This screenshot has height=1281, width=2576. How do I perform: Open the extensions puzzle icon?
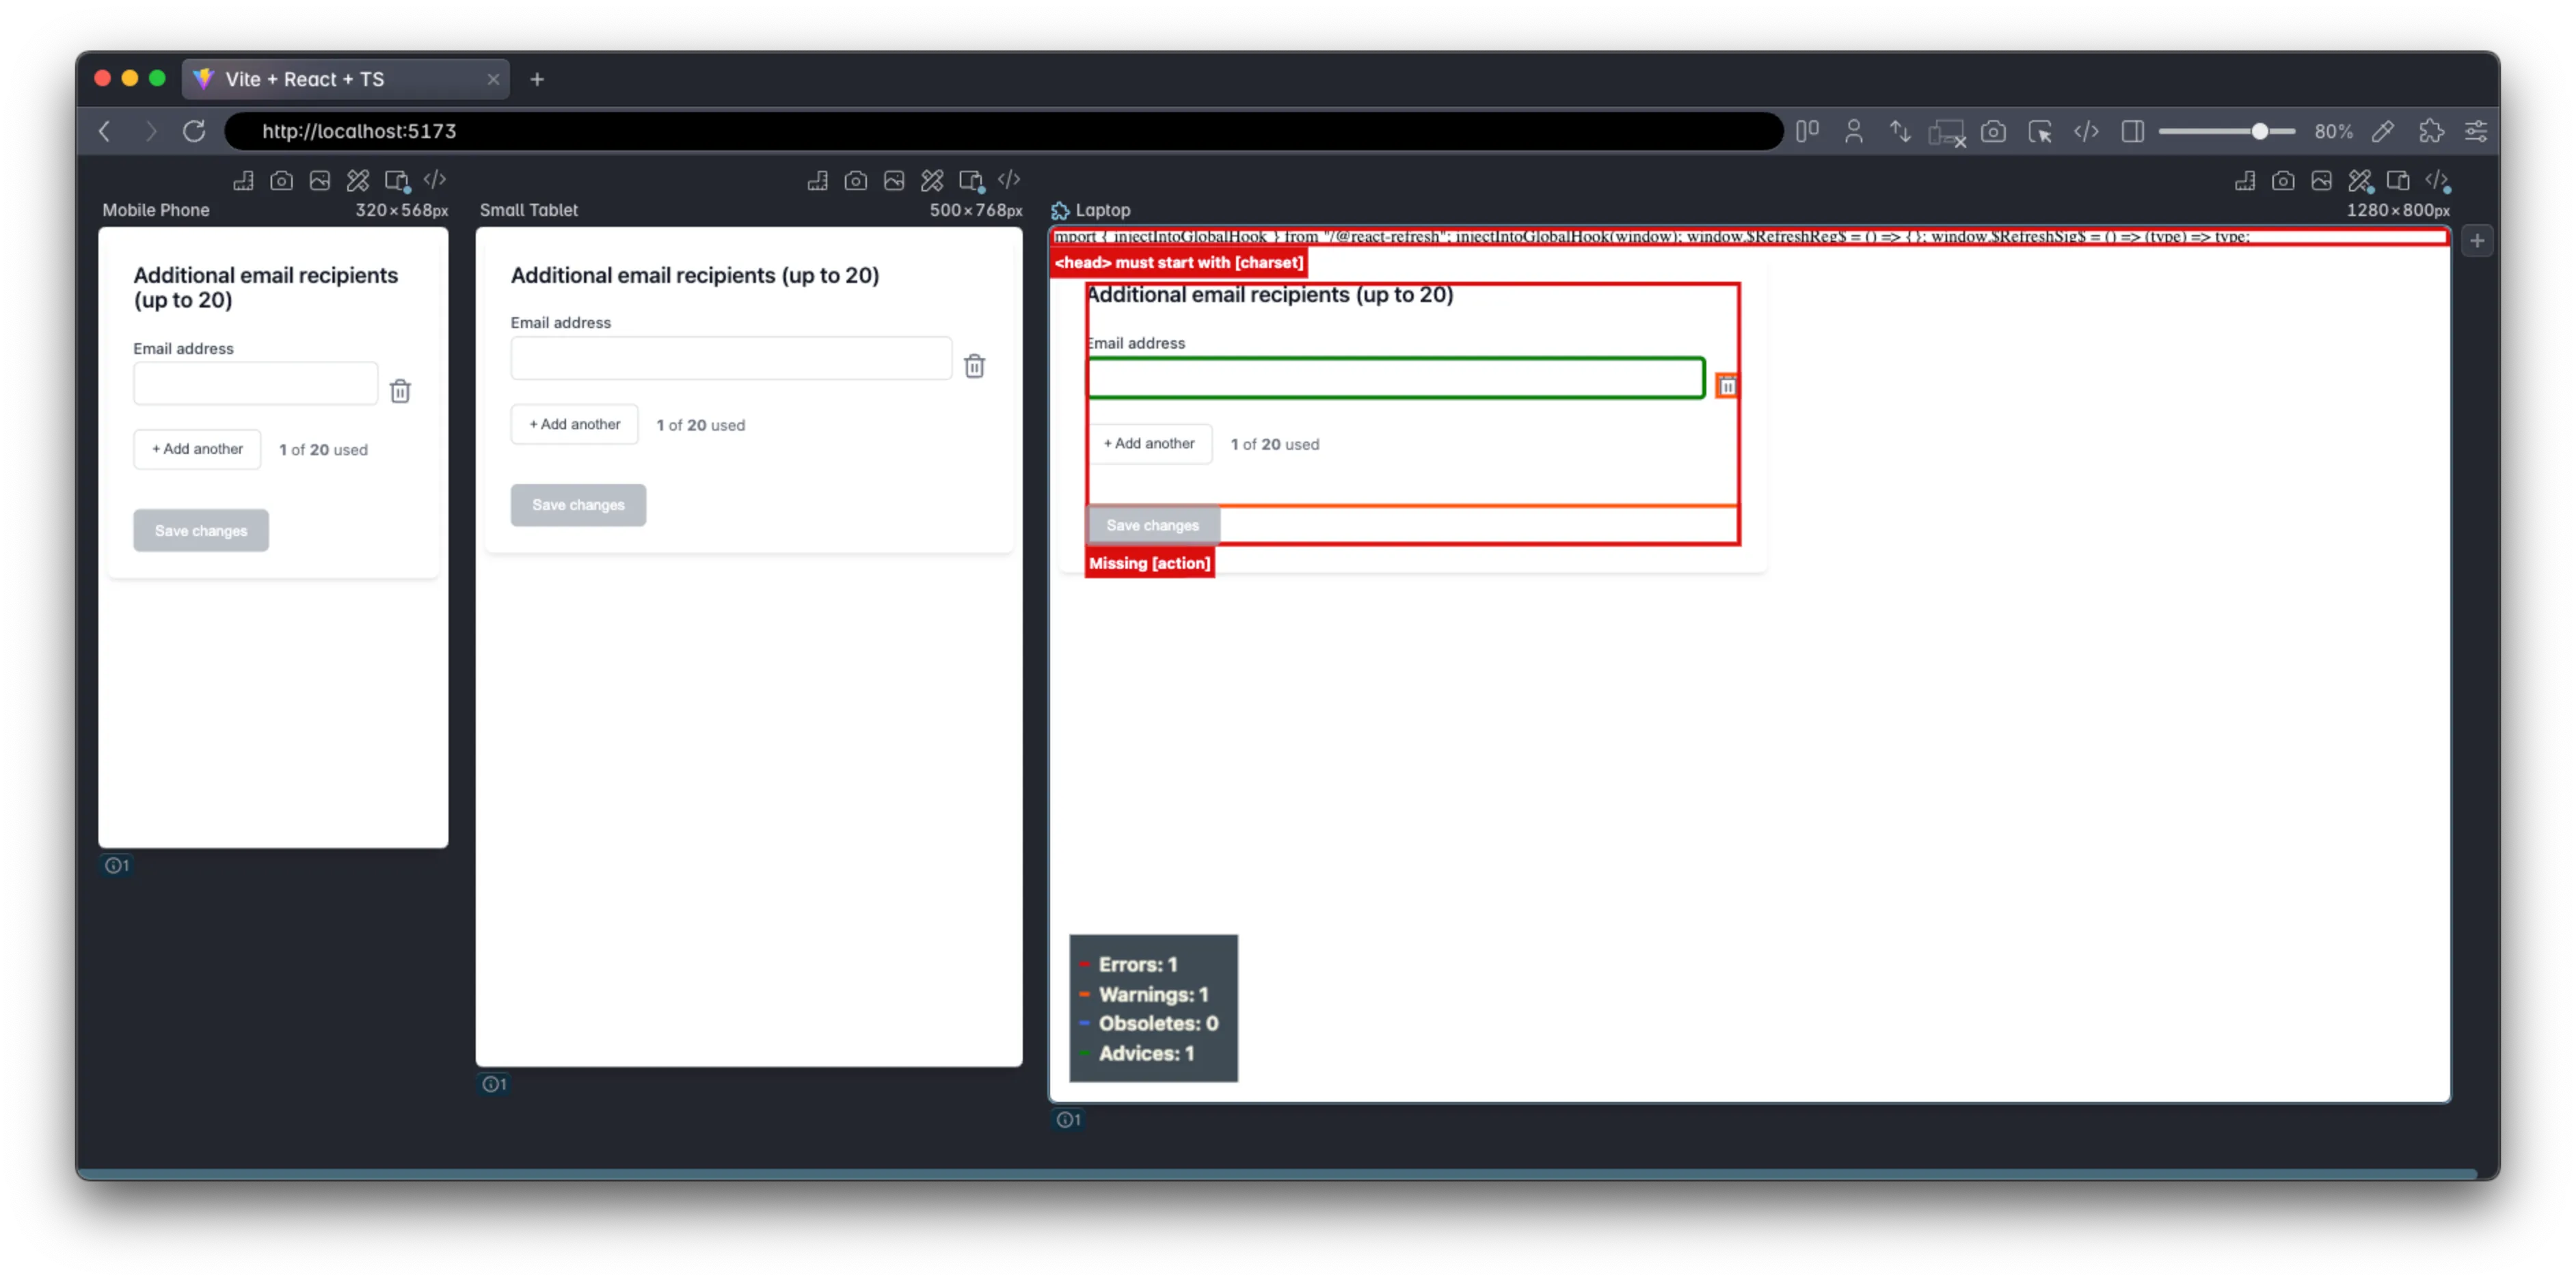pos(2431,131)
